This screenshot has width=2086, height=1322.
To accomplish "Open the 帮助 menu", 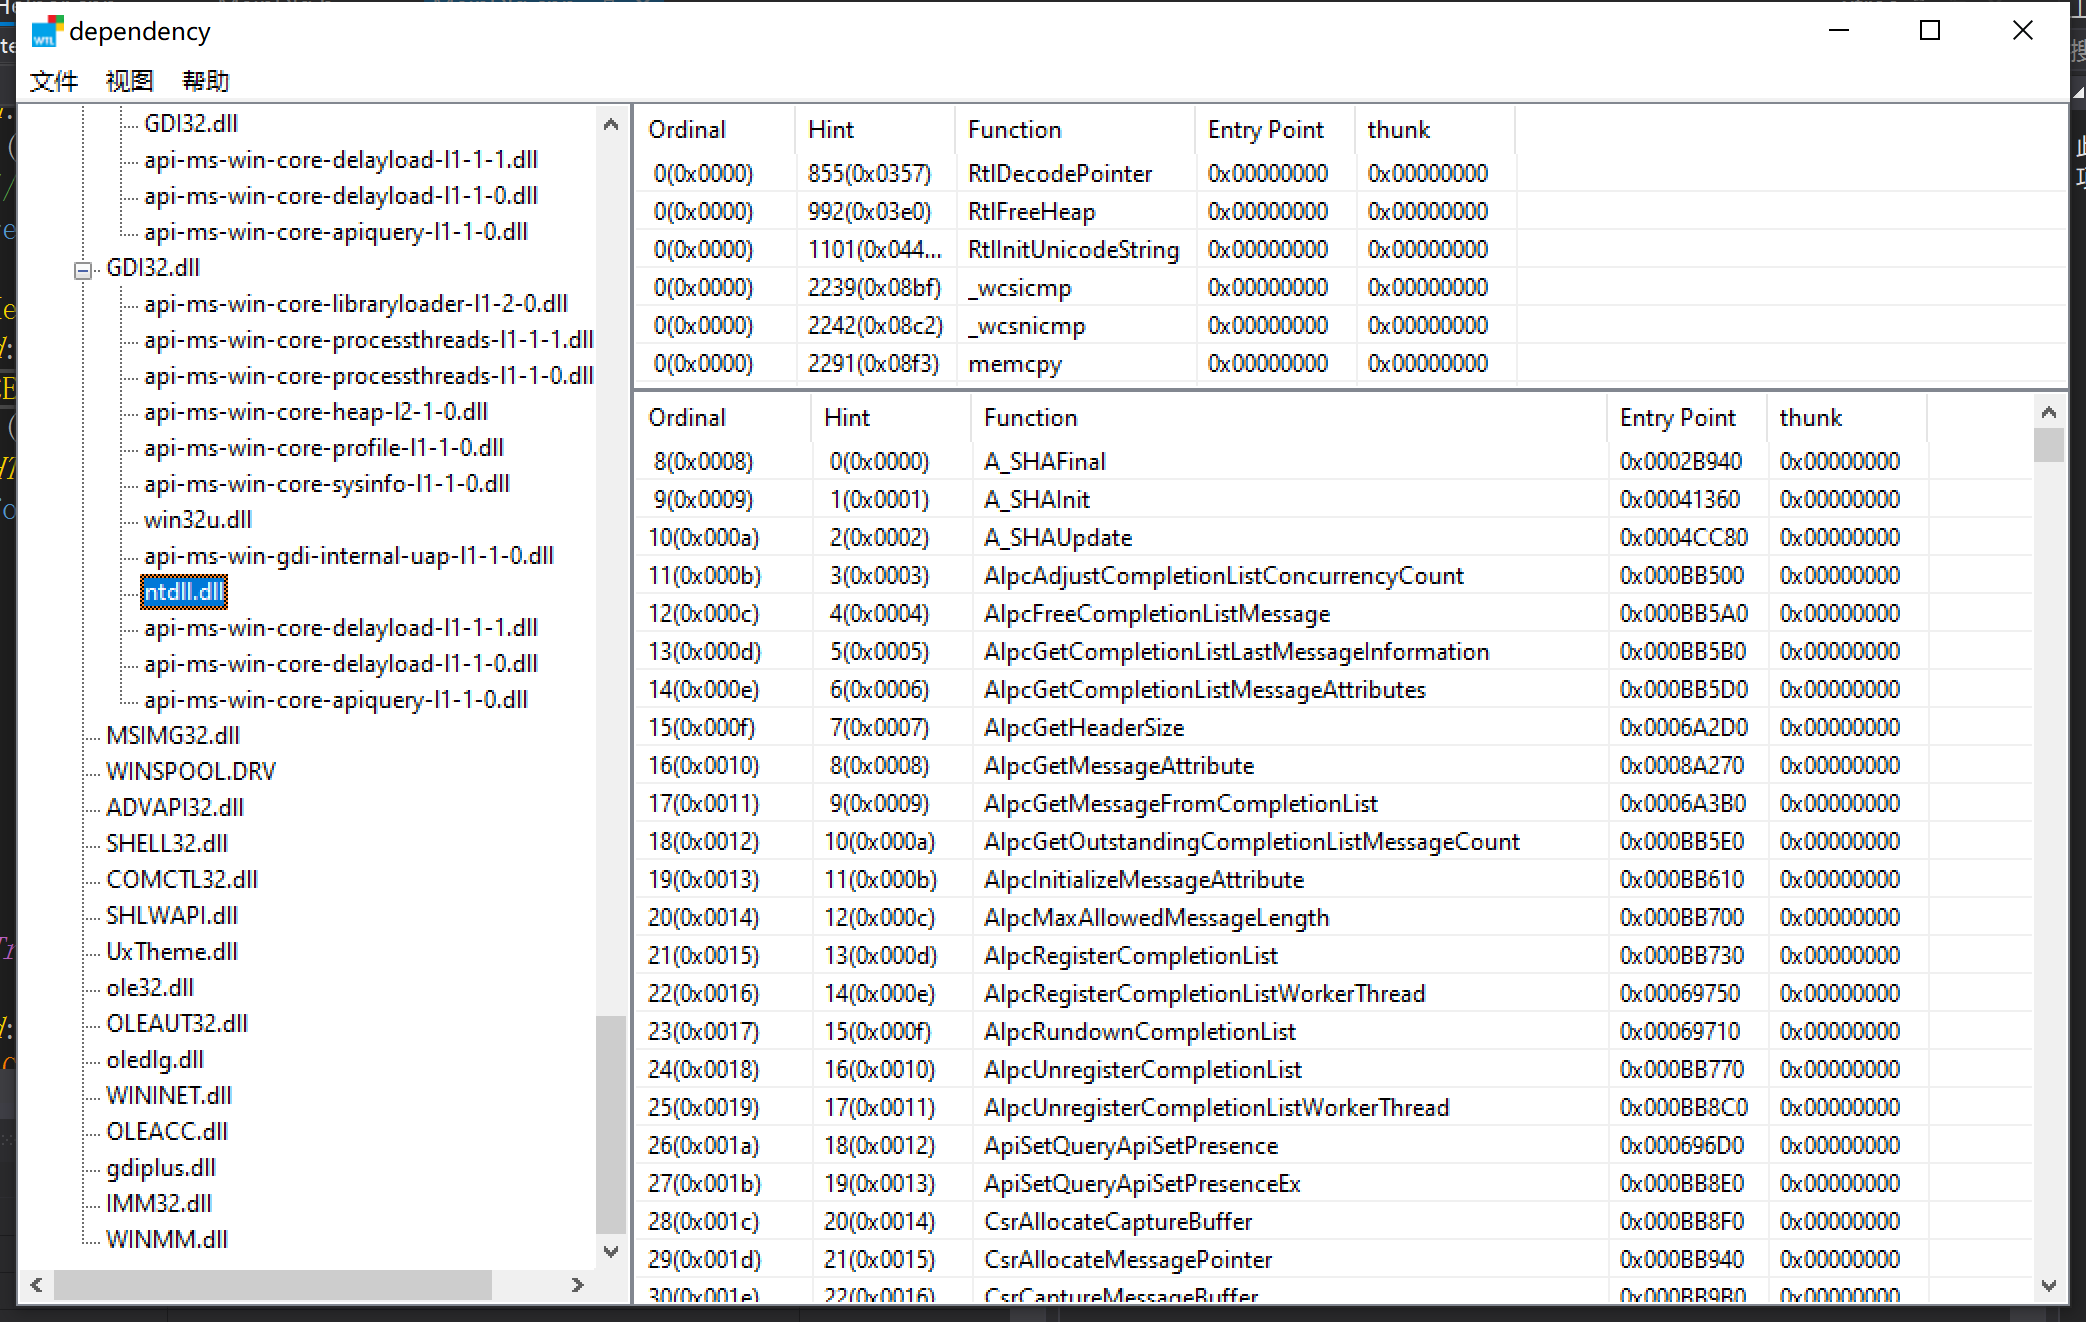I will coord(205,81).
